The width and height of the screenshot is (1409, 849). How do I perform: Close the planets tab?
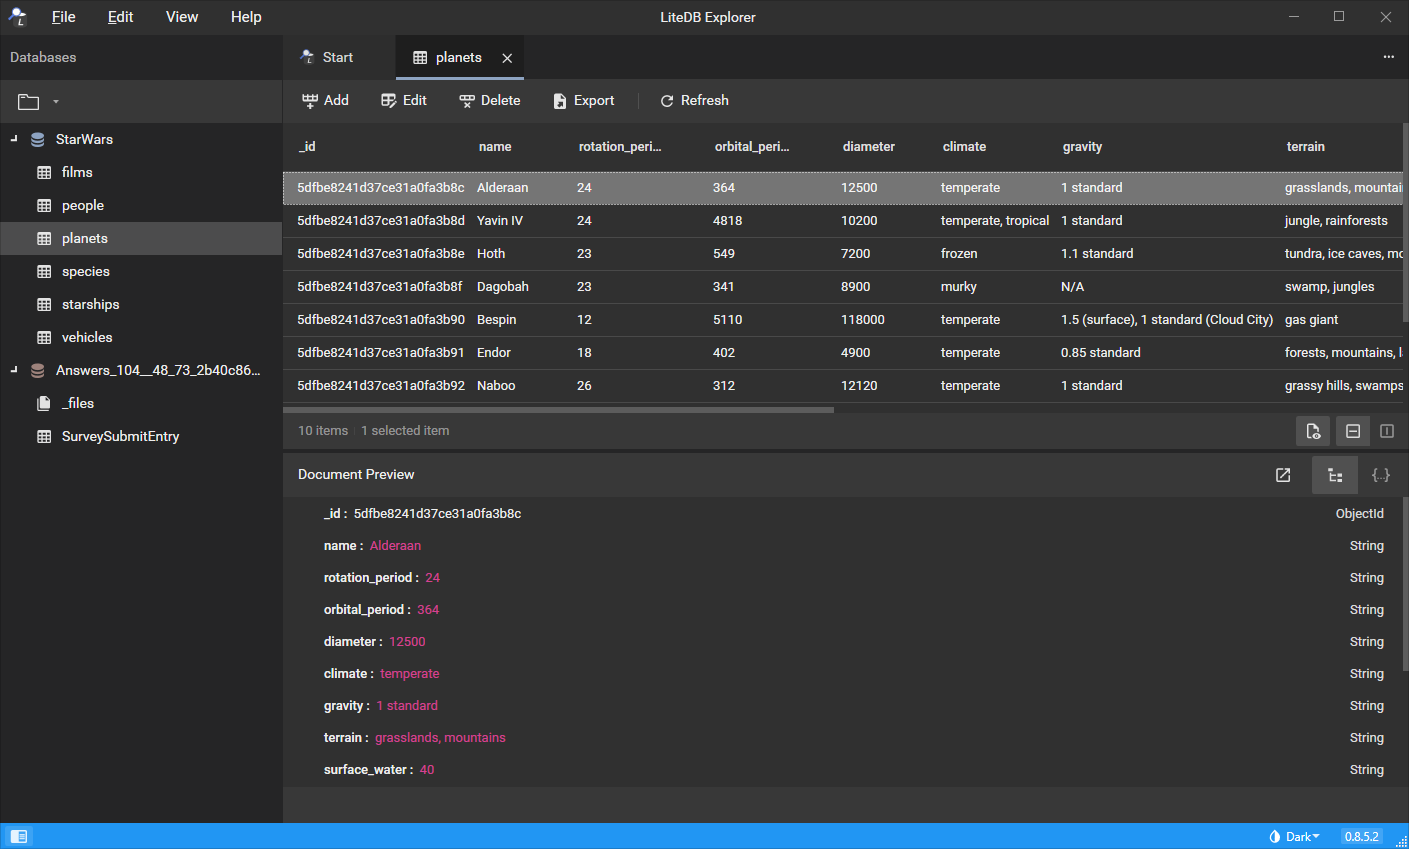click(507, 58)
